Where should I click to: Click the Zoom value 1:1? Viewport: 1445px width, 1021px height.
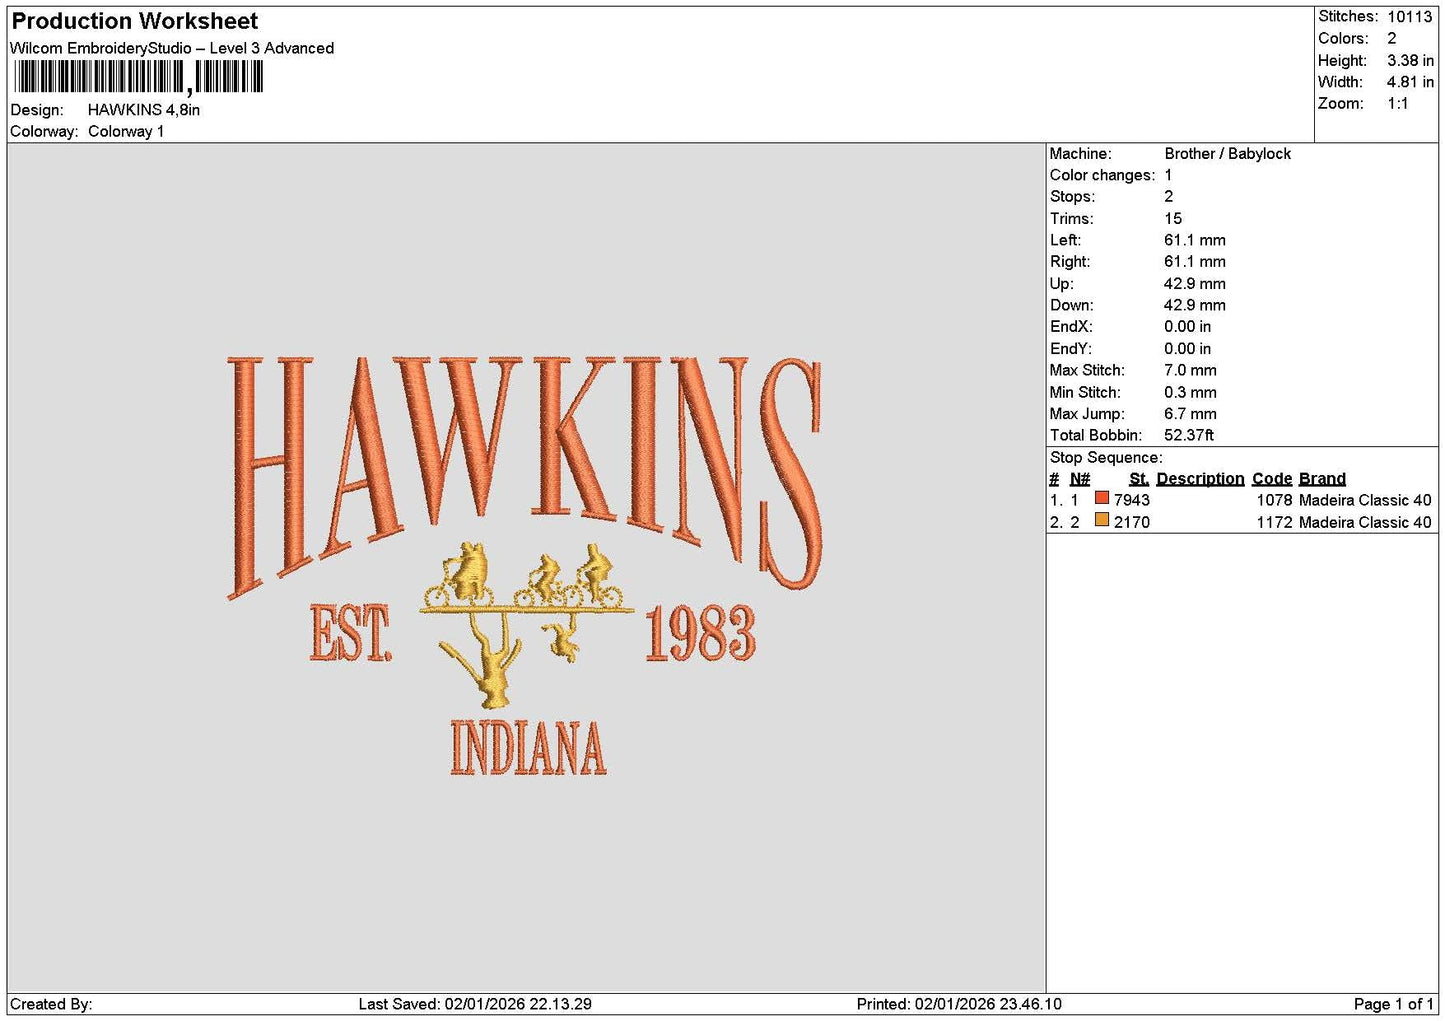click(x=1398, y=104)
